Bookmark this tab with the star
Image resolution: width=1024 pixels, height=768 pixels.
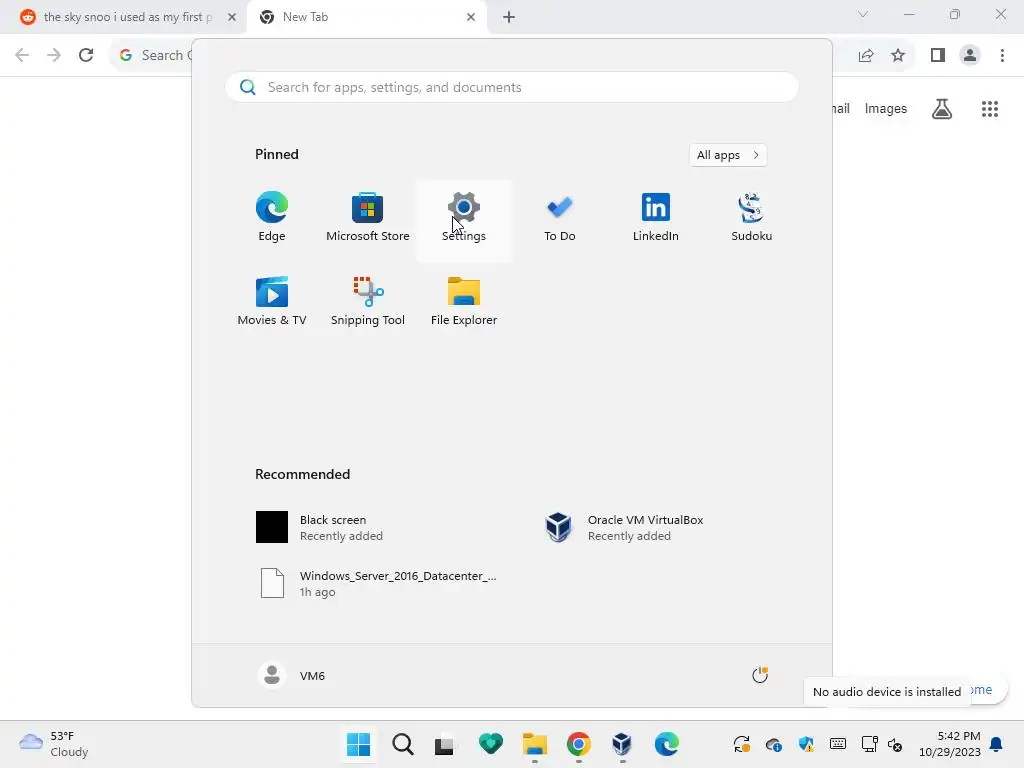[898, 55]
